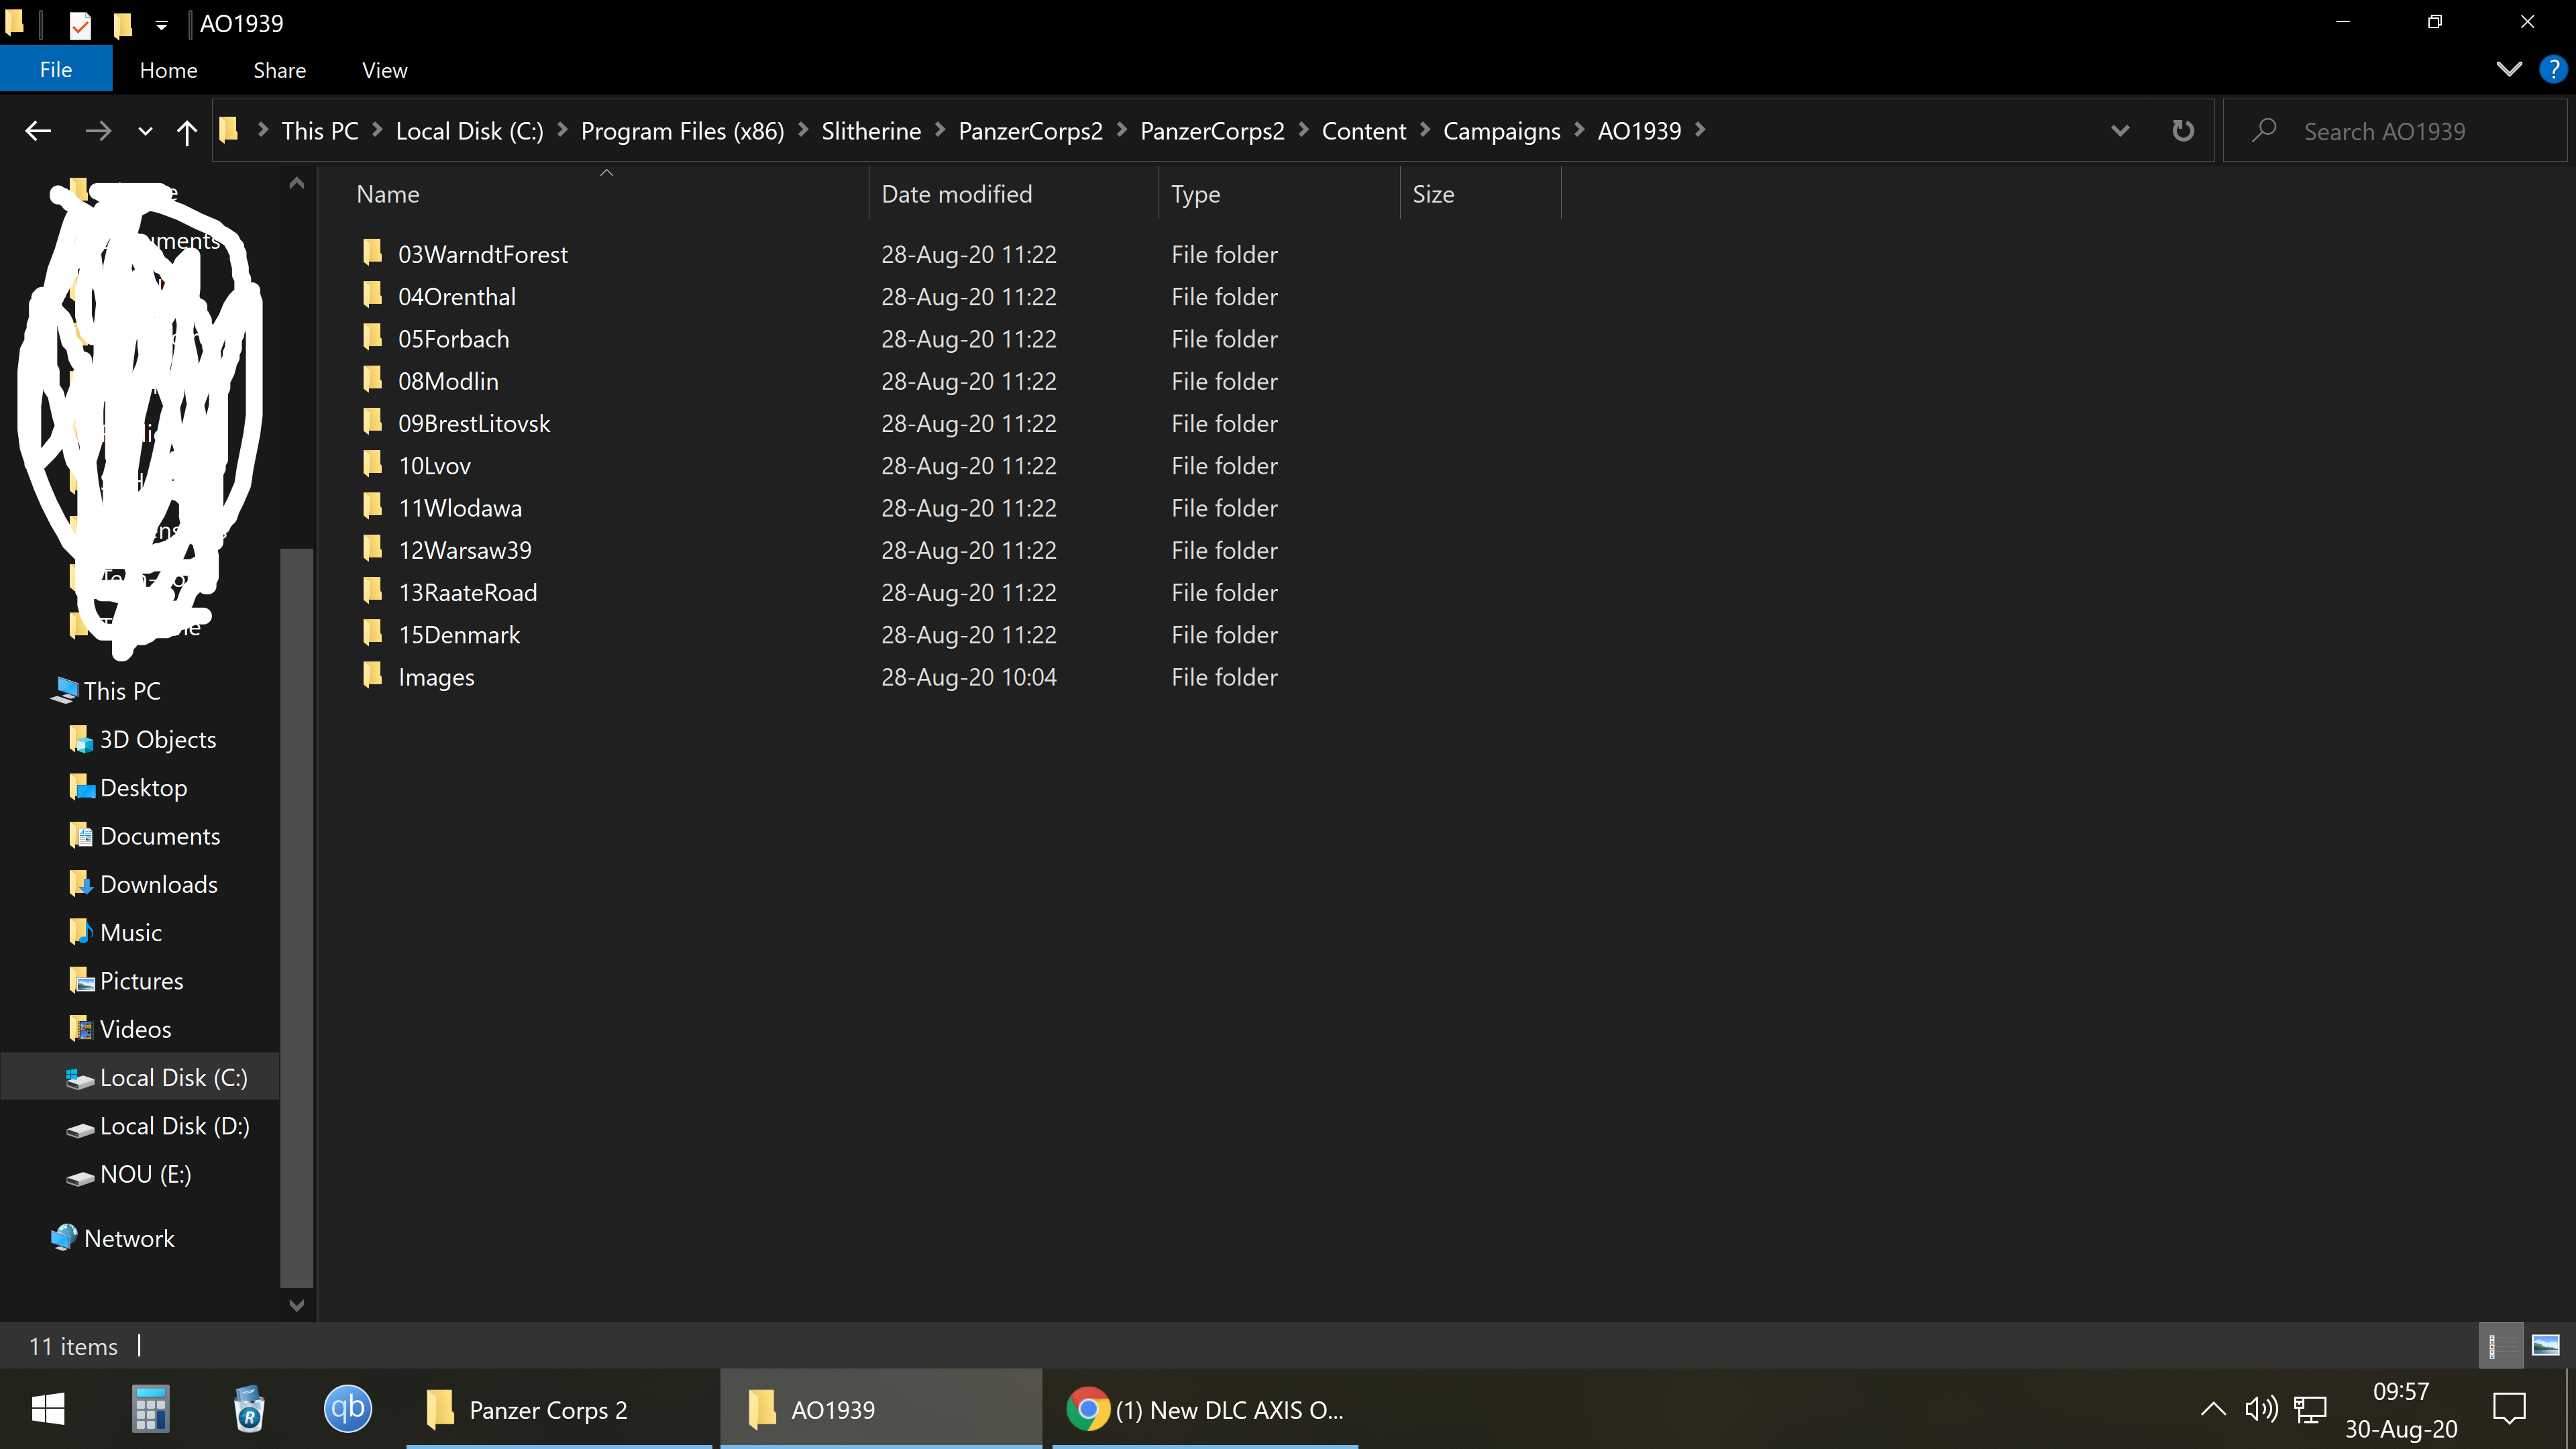This screenshot has width=2576, height=1449.
Task: Expand the recent locations dropdown arrow
Action: point(145,132)
